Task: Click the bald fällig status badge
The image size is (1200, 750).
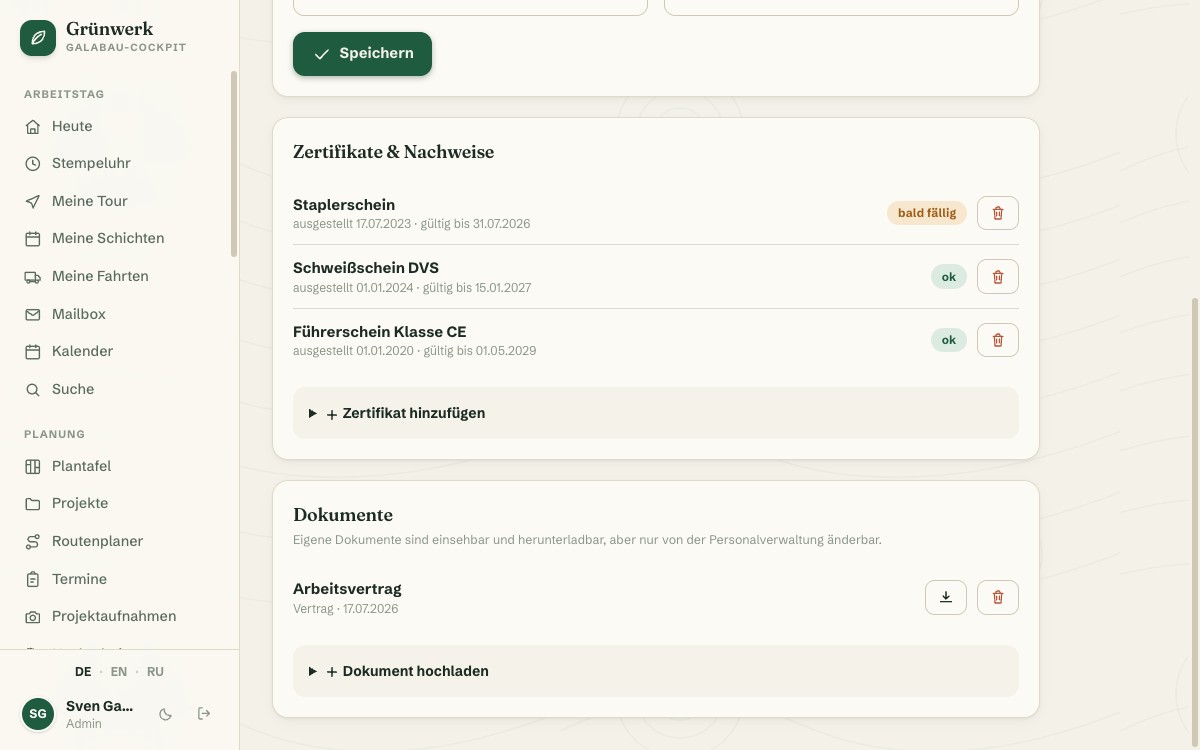Action: click(x=926, y=213)
